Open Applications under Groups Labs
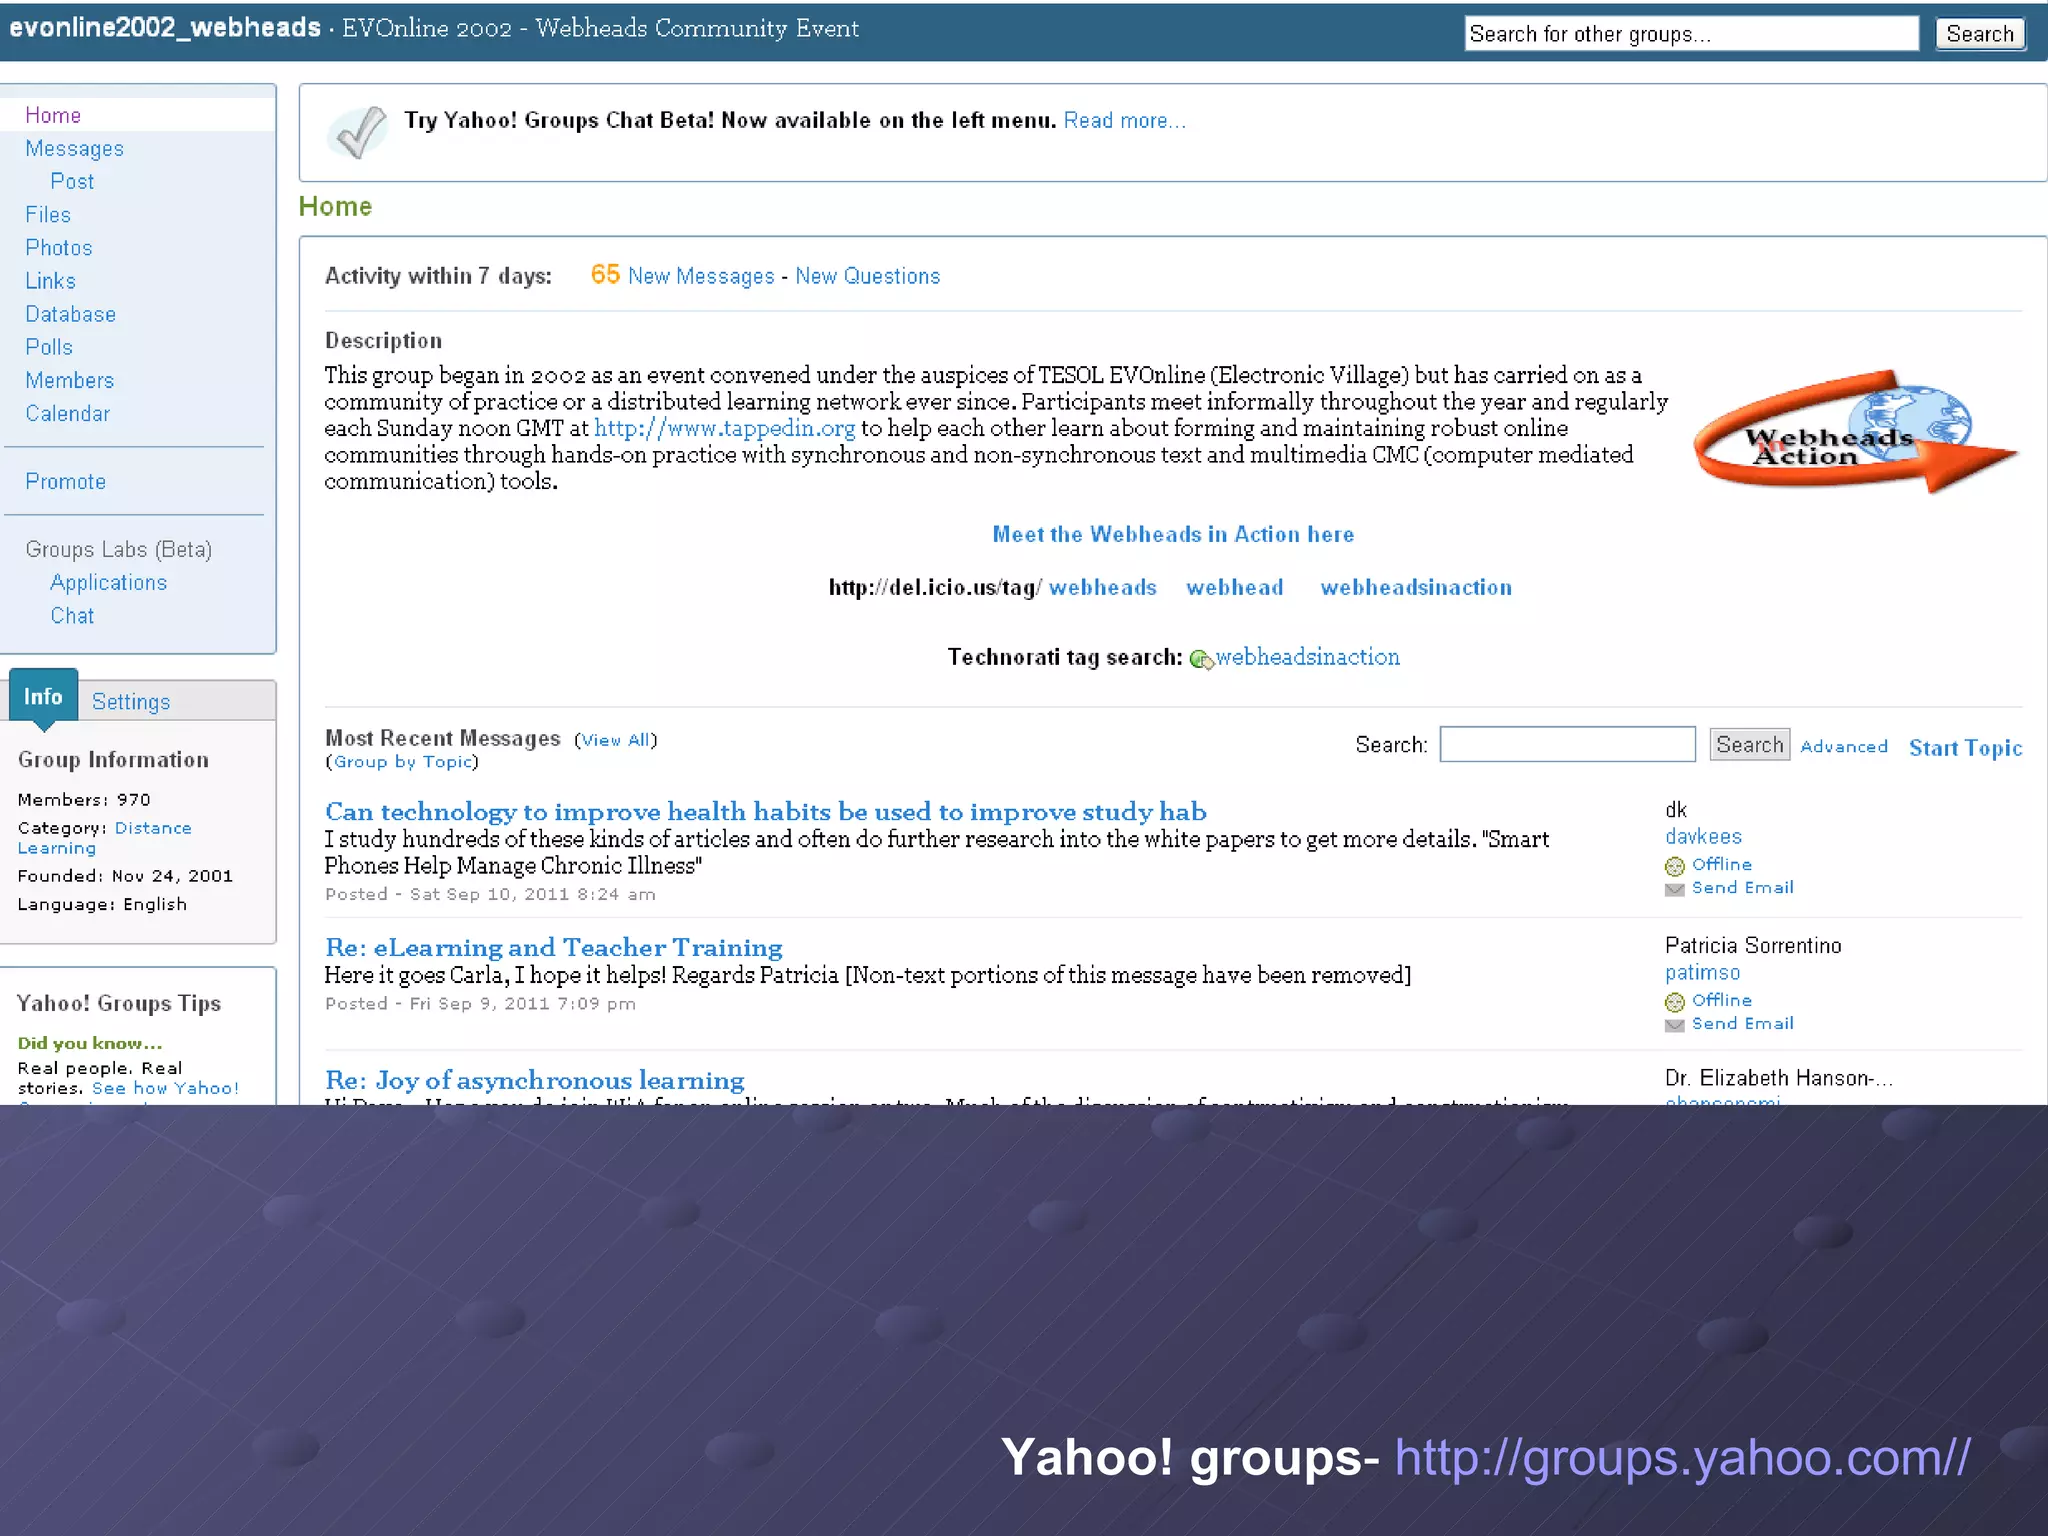 [109, 582]
